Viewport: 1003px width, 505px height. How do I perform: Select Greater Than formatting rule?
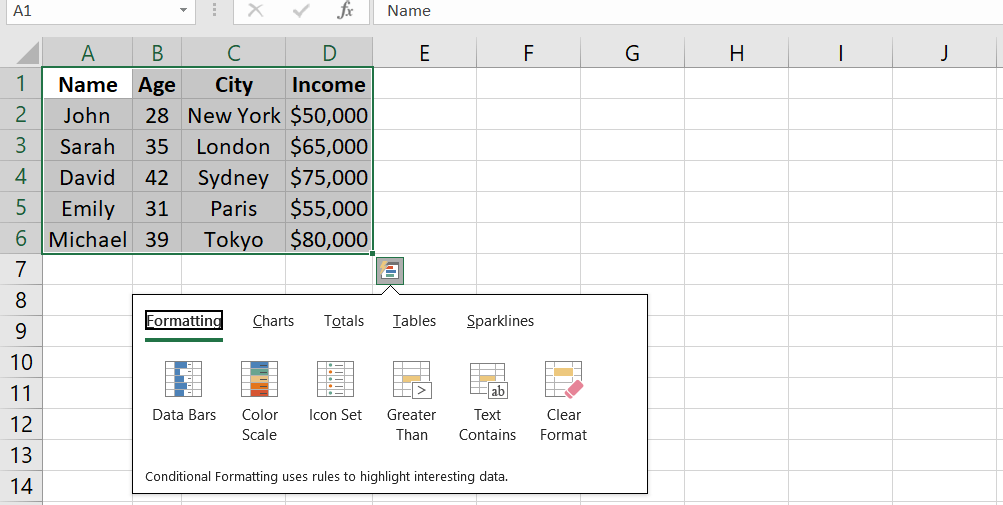point(411,381)
